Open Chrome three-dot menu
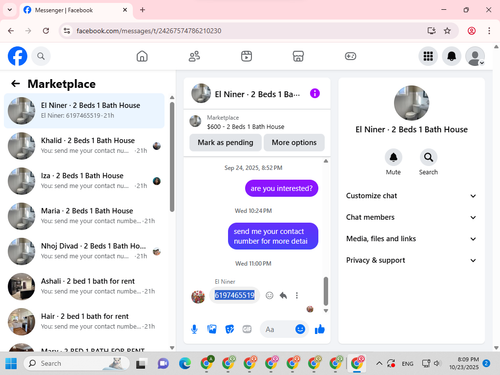500x375 pixels. (x=489, y=31)
